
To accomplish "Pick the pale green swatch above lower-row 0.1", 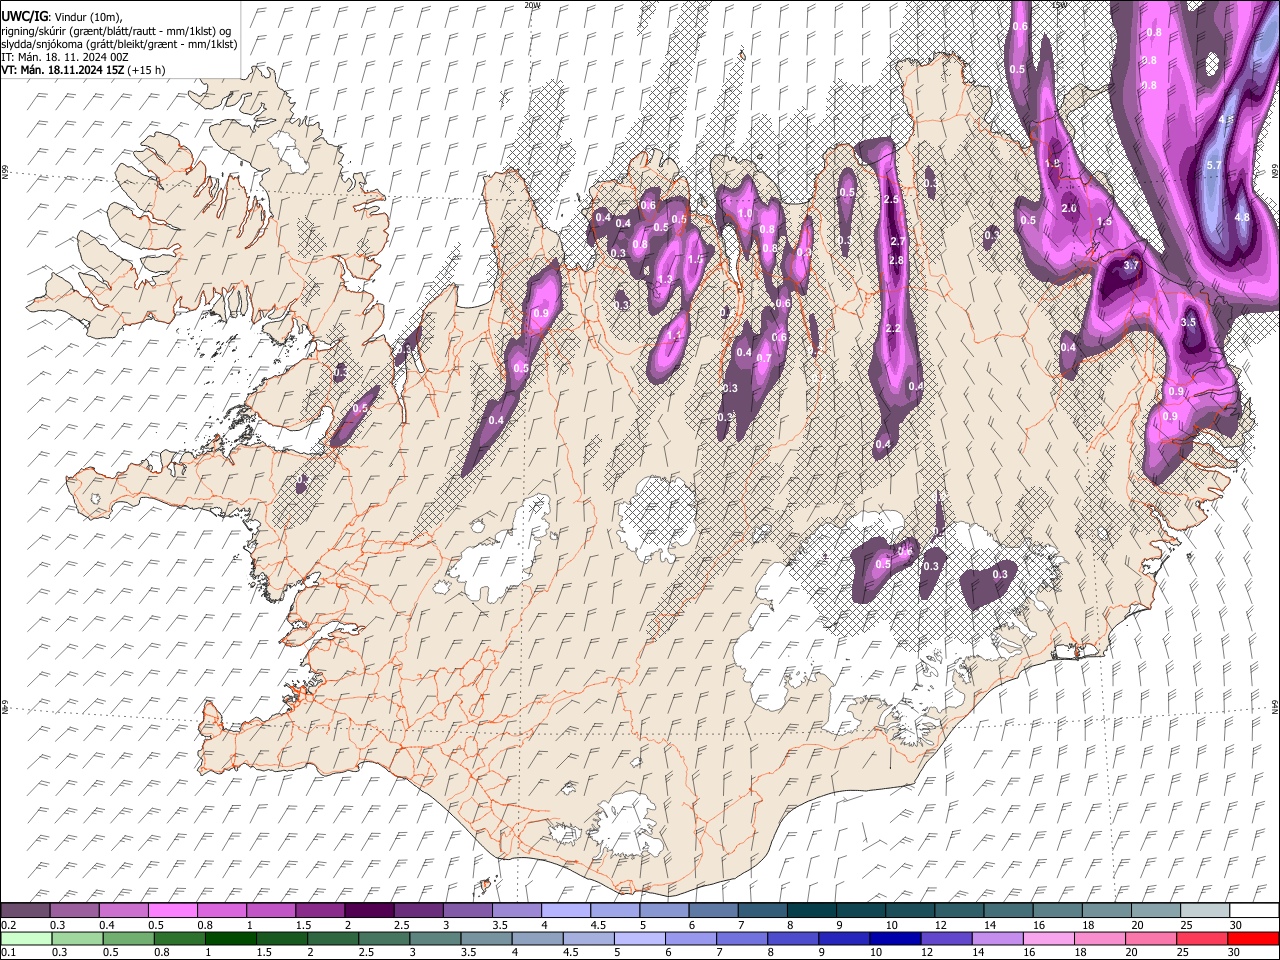I will 26,939.
